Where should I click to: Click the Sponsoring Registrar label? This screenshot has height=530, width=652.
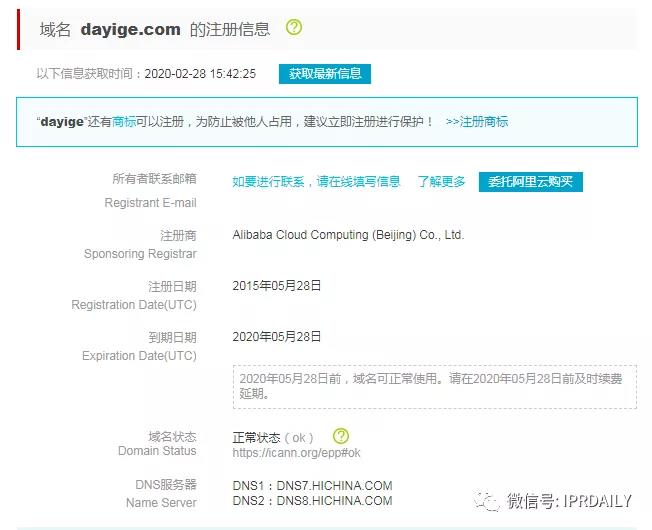(141, 254)
